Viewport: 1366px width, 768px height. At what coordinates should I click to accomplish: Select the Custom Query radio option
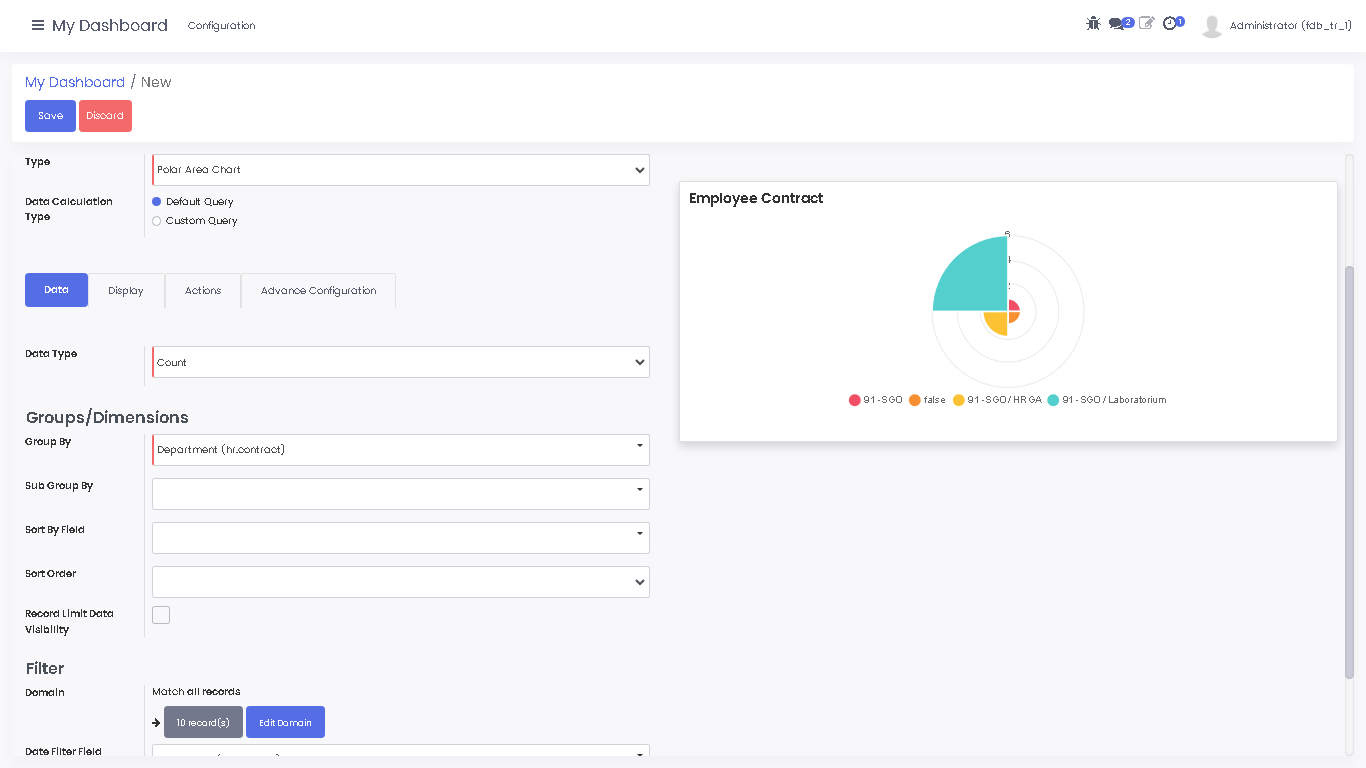157,221
